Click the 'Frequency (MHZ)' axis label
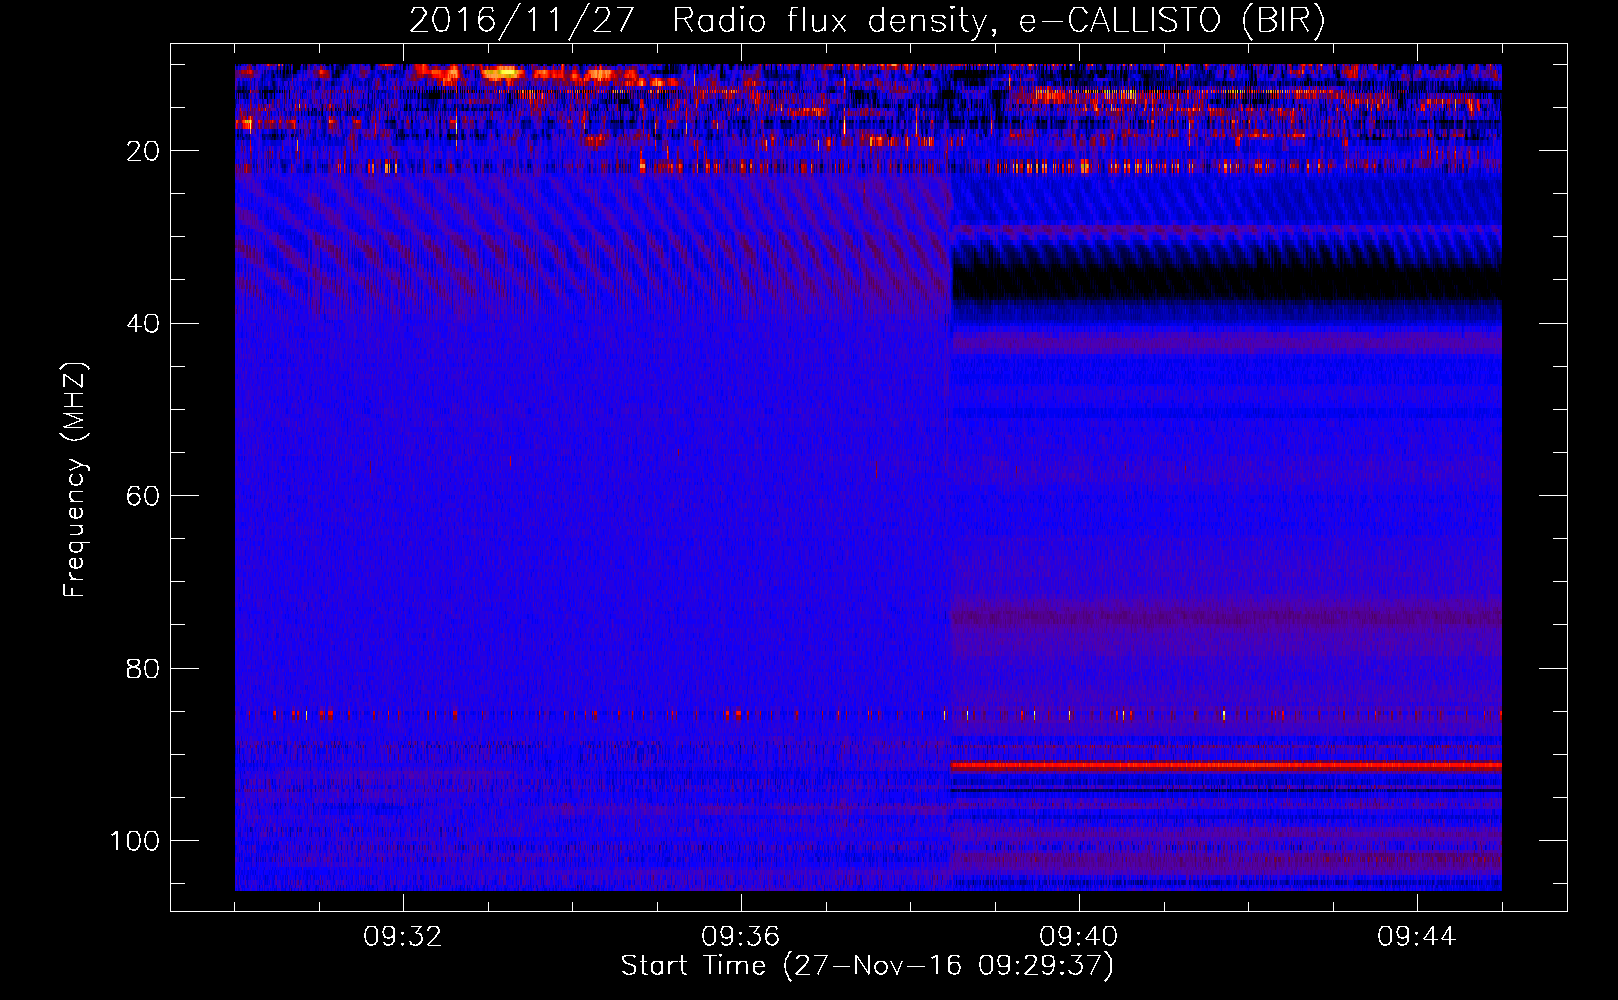 tap(76, 480)
